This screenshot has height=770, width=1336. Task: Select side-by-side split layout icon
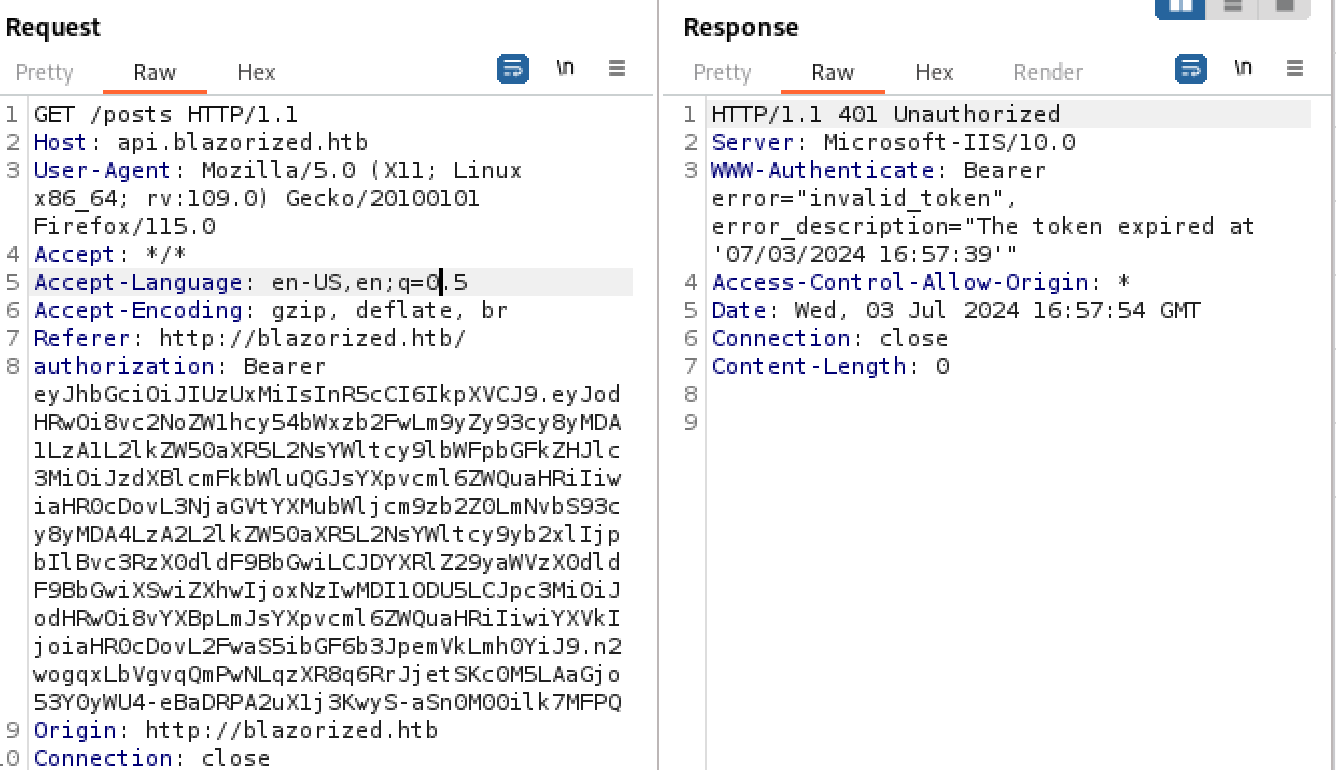point(1180,6)
